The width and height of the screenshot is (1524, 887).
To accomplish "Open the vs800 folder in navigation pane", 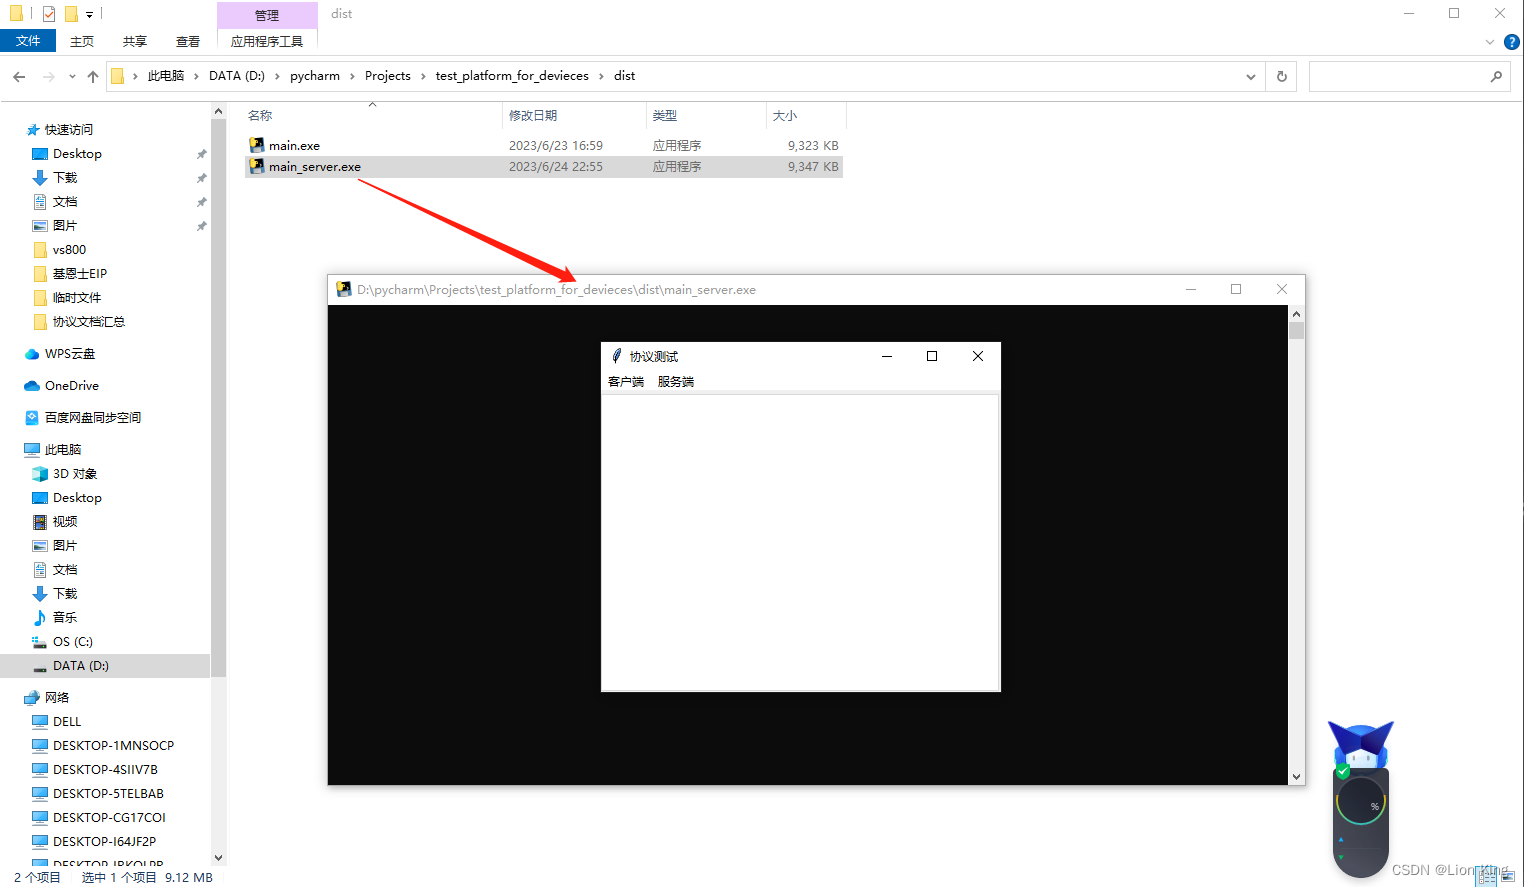I will [x=69, y=250].
